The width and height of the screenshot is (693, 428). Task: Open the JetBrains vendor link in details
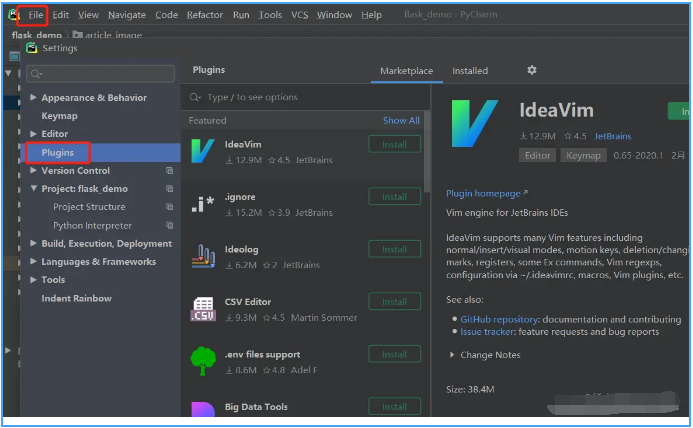click(613, 136)
